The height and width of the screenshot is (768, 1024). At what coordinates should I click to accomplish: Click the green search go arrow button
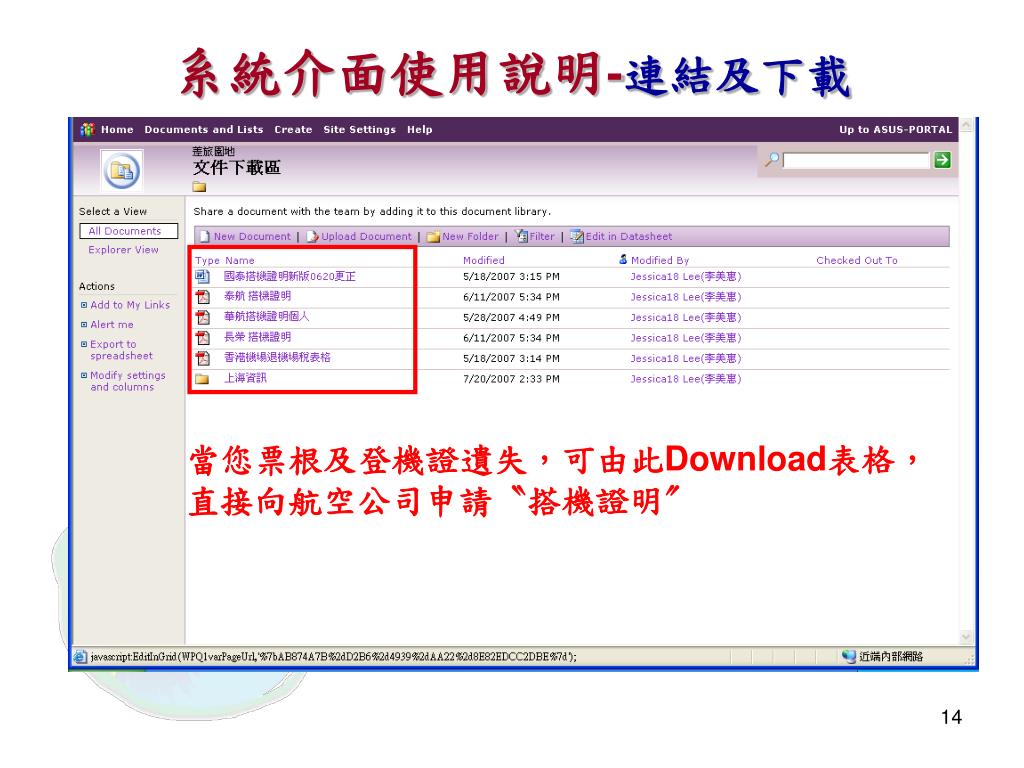tap(942, 160)
